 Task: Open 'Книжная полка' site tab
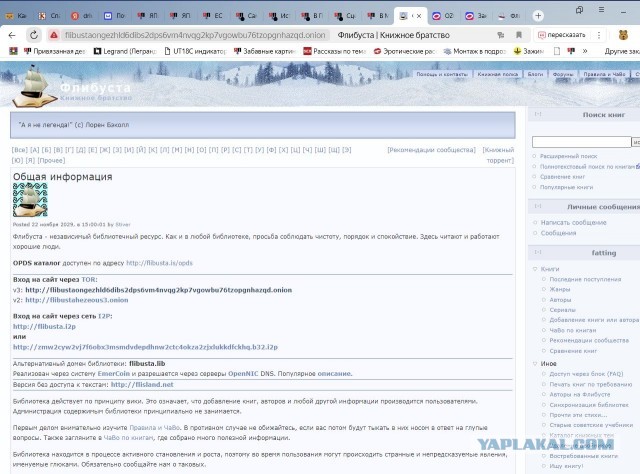pyautogui.click(x=498, y=74)
